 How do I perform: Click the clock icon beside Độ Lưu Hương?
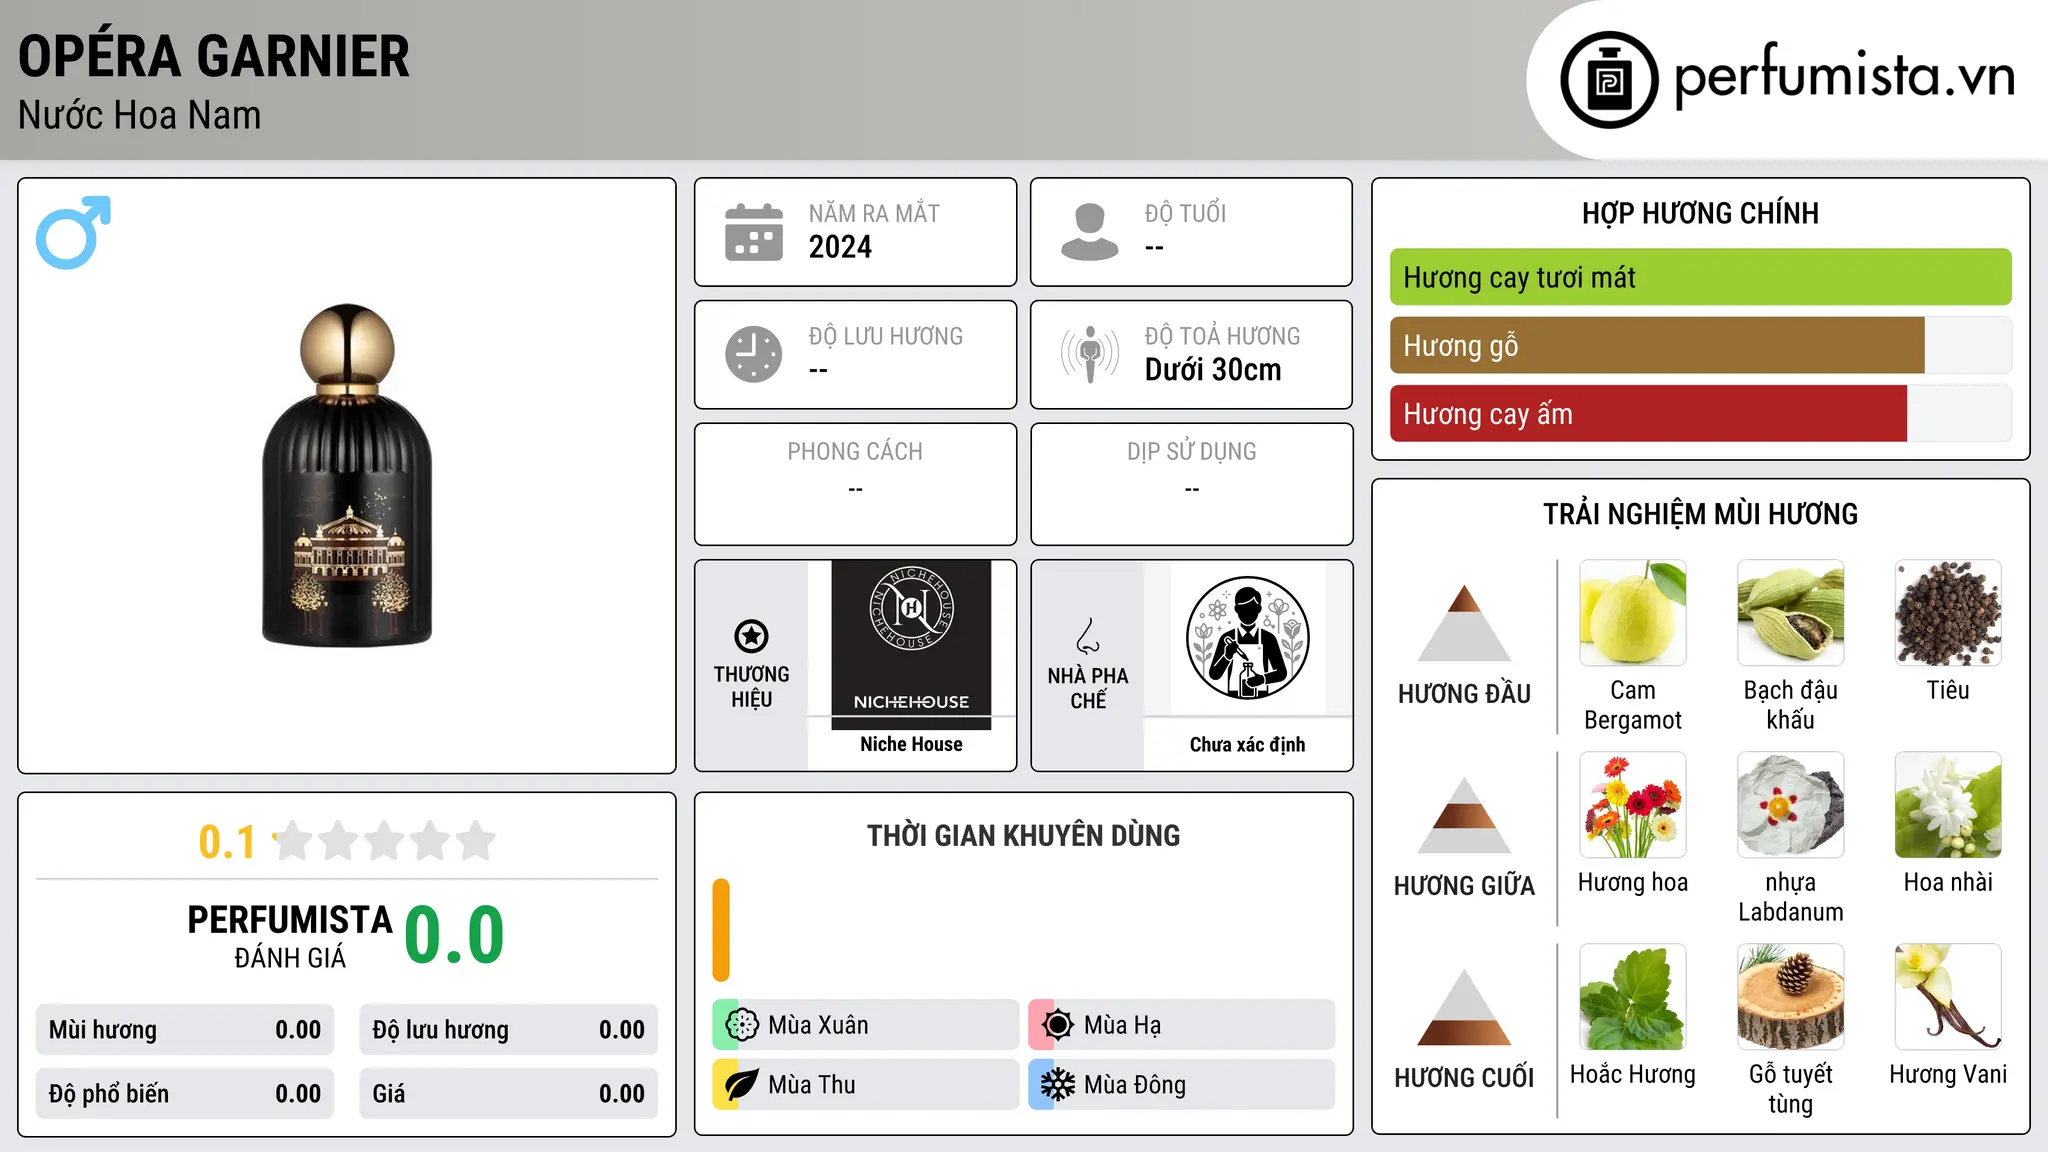(x=754, y=354)
